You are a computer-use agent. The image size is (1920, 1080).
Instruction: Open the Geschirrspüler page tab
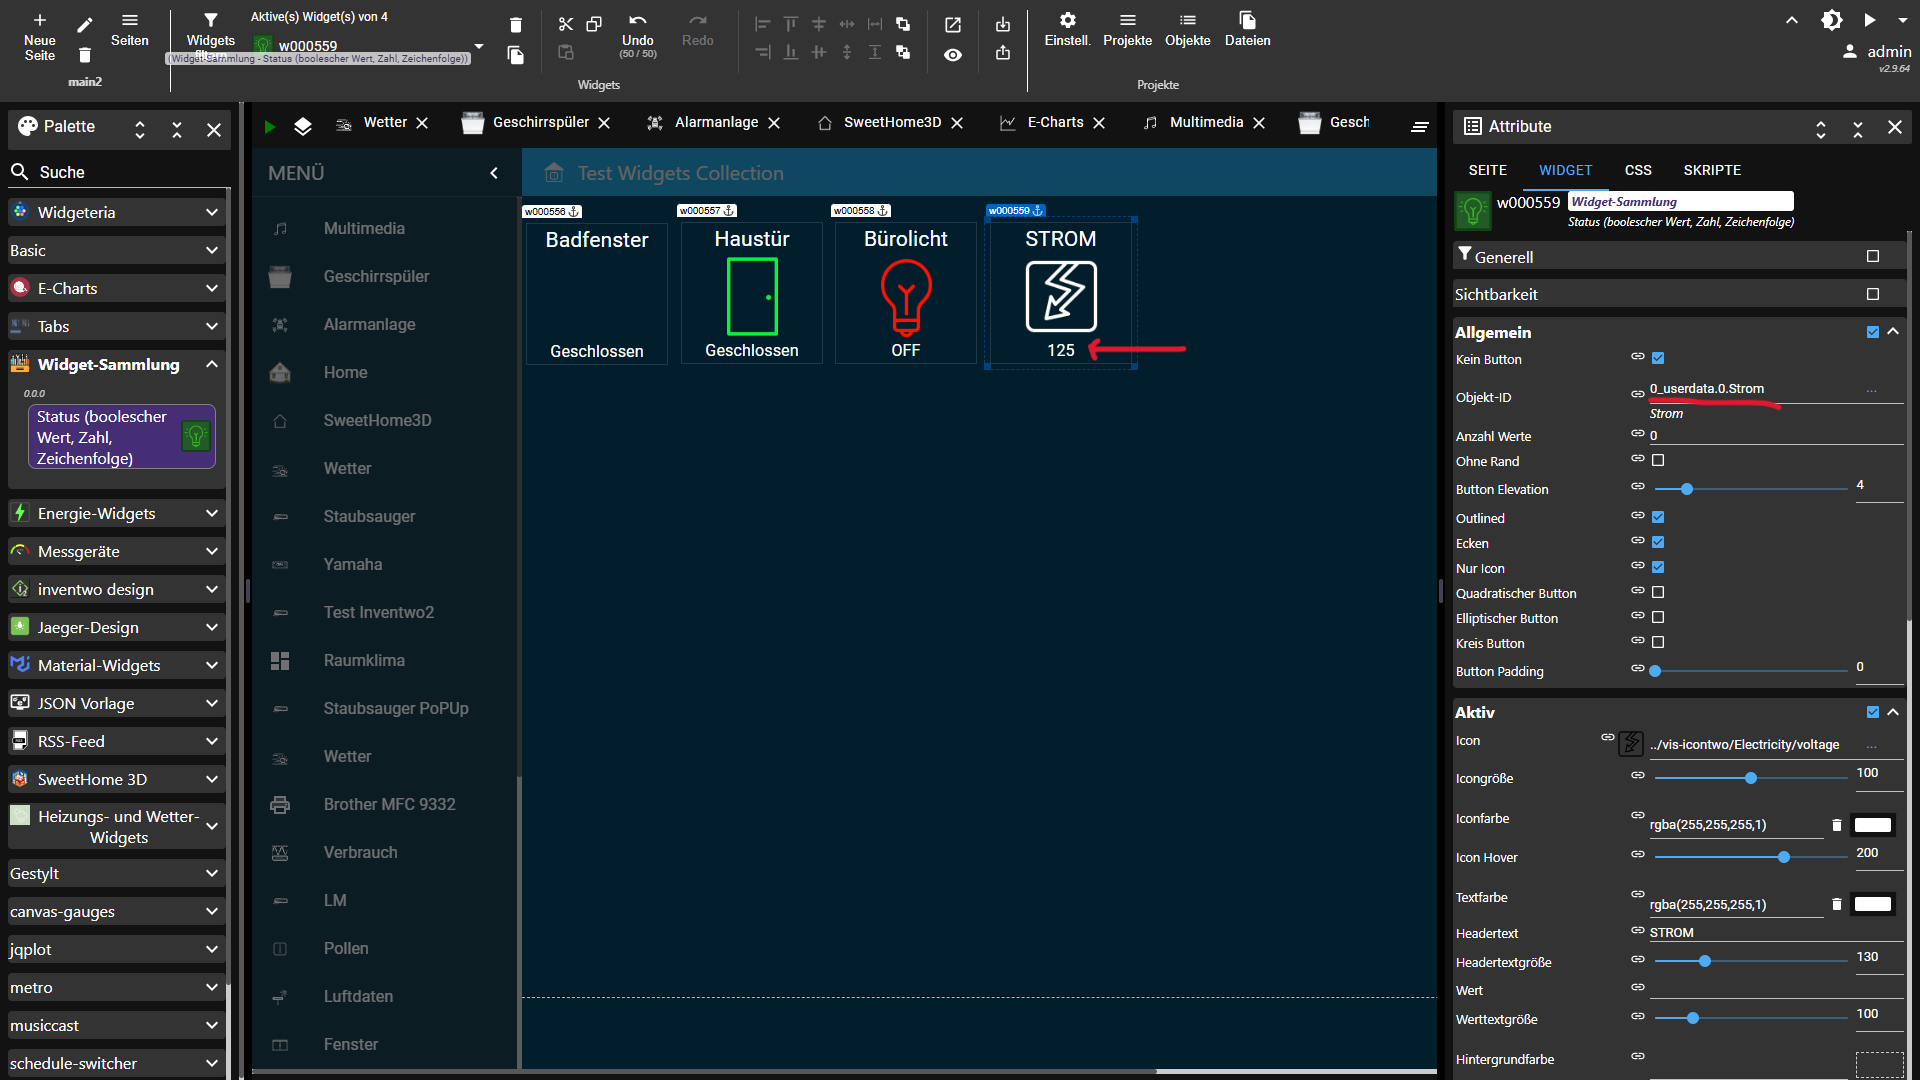click(540, 122)
